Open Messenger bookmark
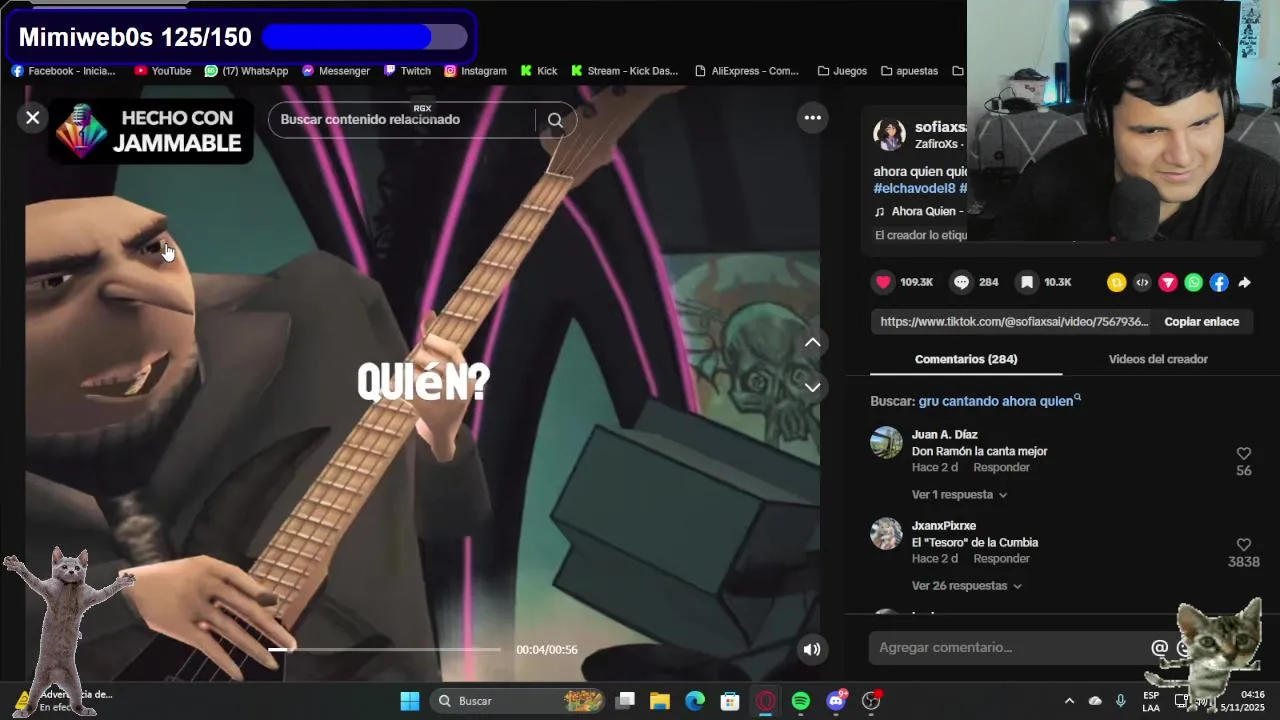1280x720 pixels. [336, 71]
